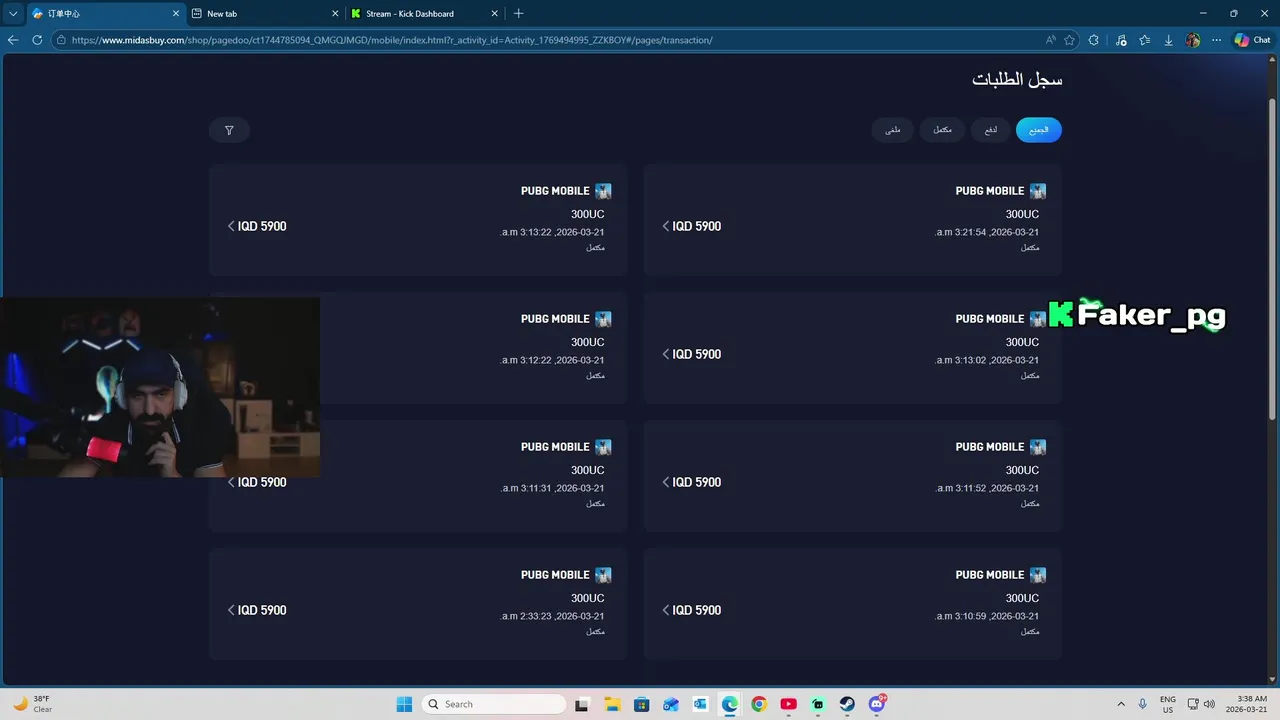Open Microsoft Store from taskbar
This screenshot has width=1280, height=720.
[x=641, y=704]
